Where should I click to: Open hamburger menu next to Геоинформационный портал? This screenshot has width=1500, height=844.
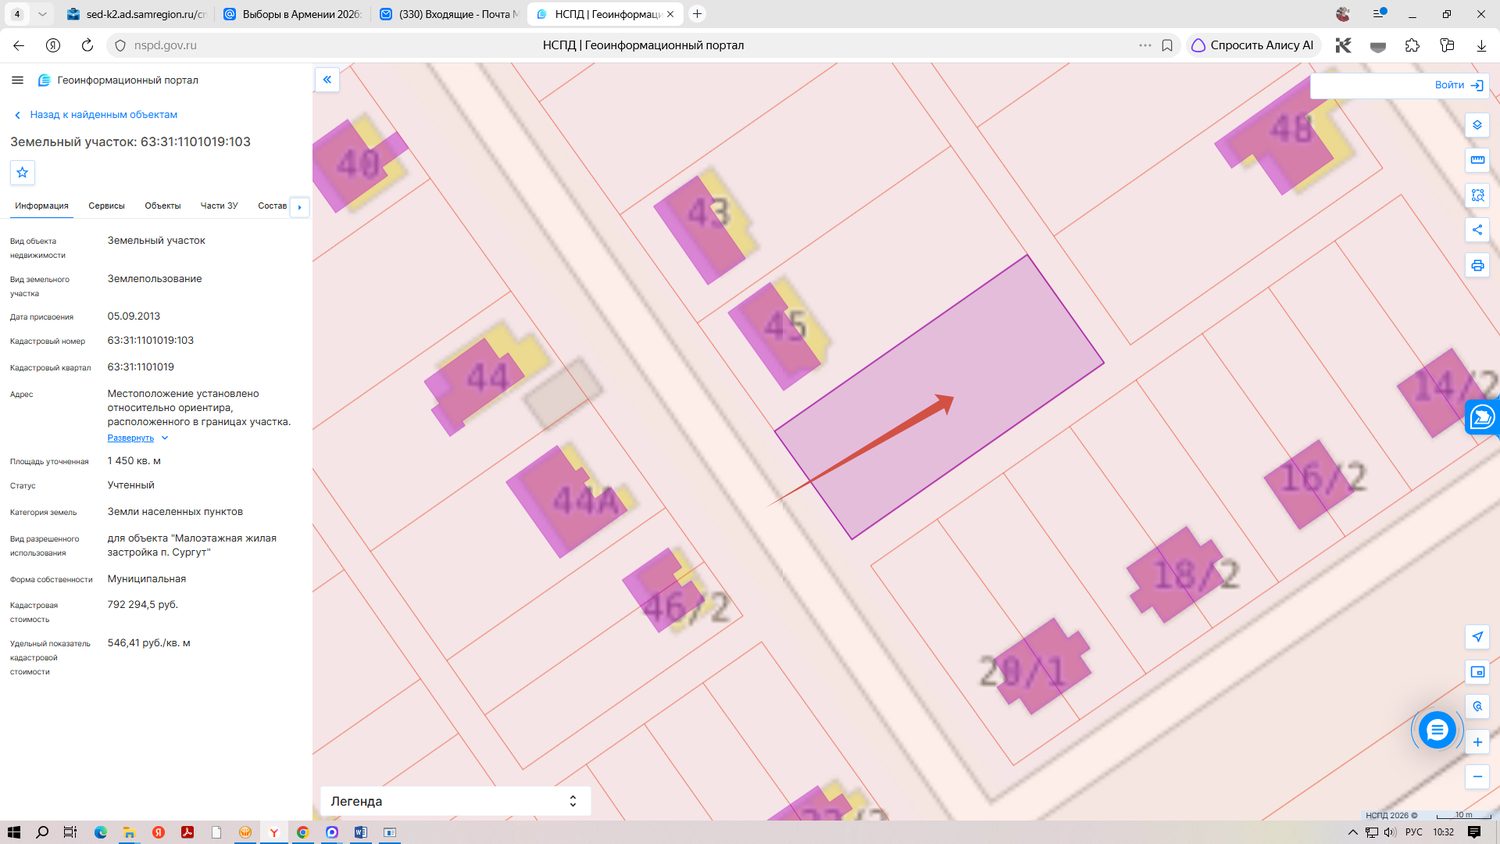[17, 80]
